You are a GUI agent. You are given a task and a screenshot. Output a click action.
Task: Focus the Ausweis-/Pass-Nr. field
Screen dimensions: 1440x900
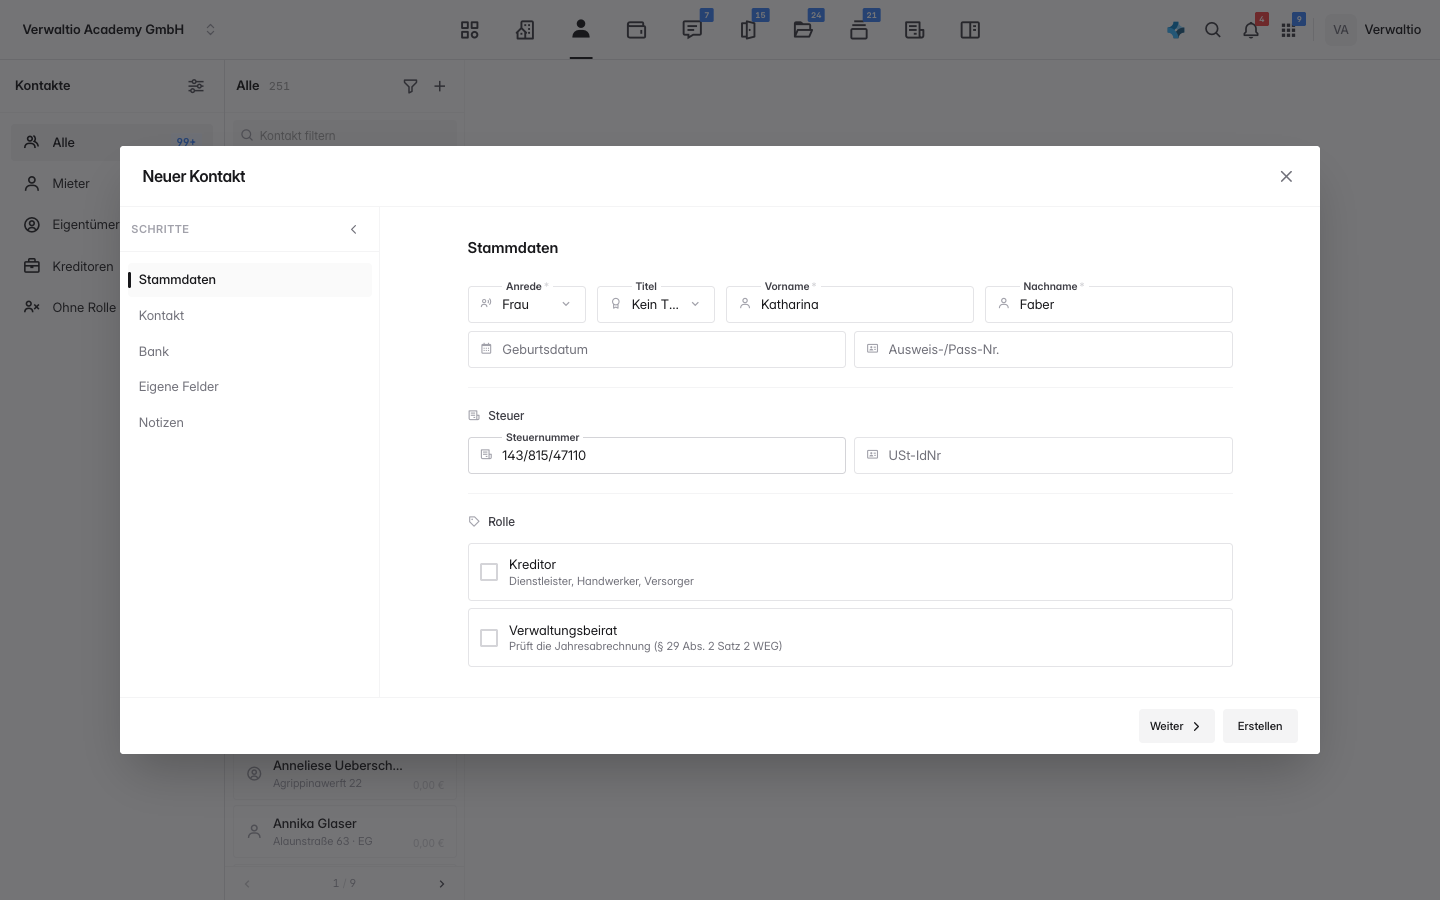[1043, 350]
